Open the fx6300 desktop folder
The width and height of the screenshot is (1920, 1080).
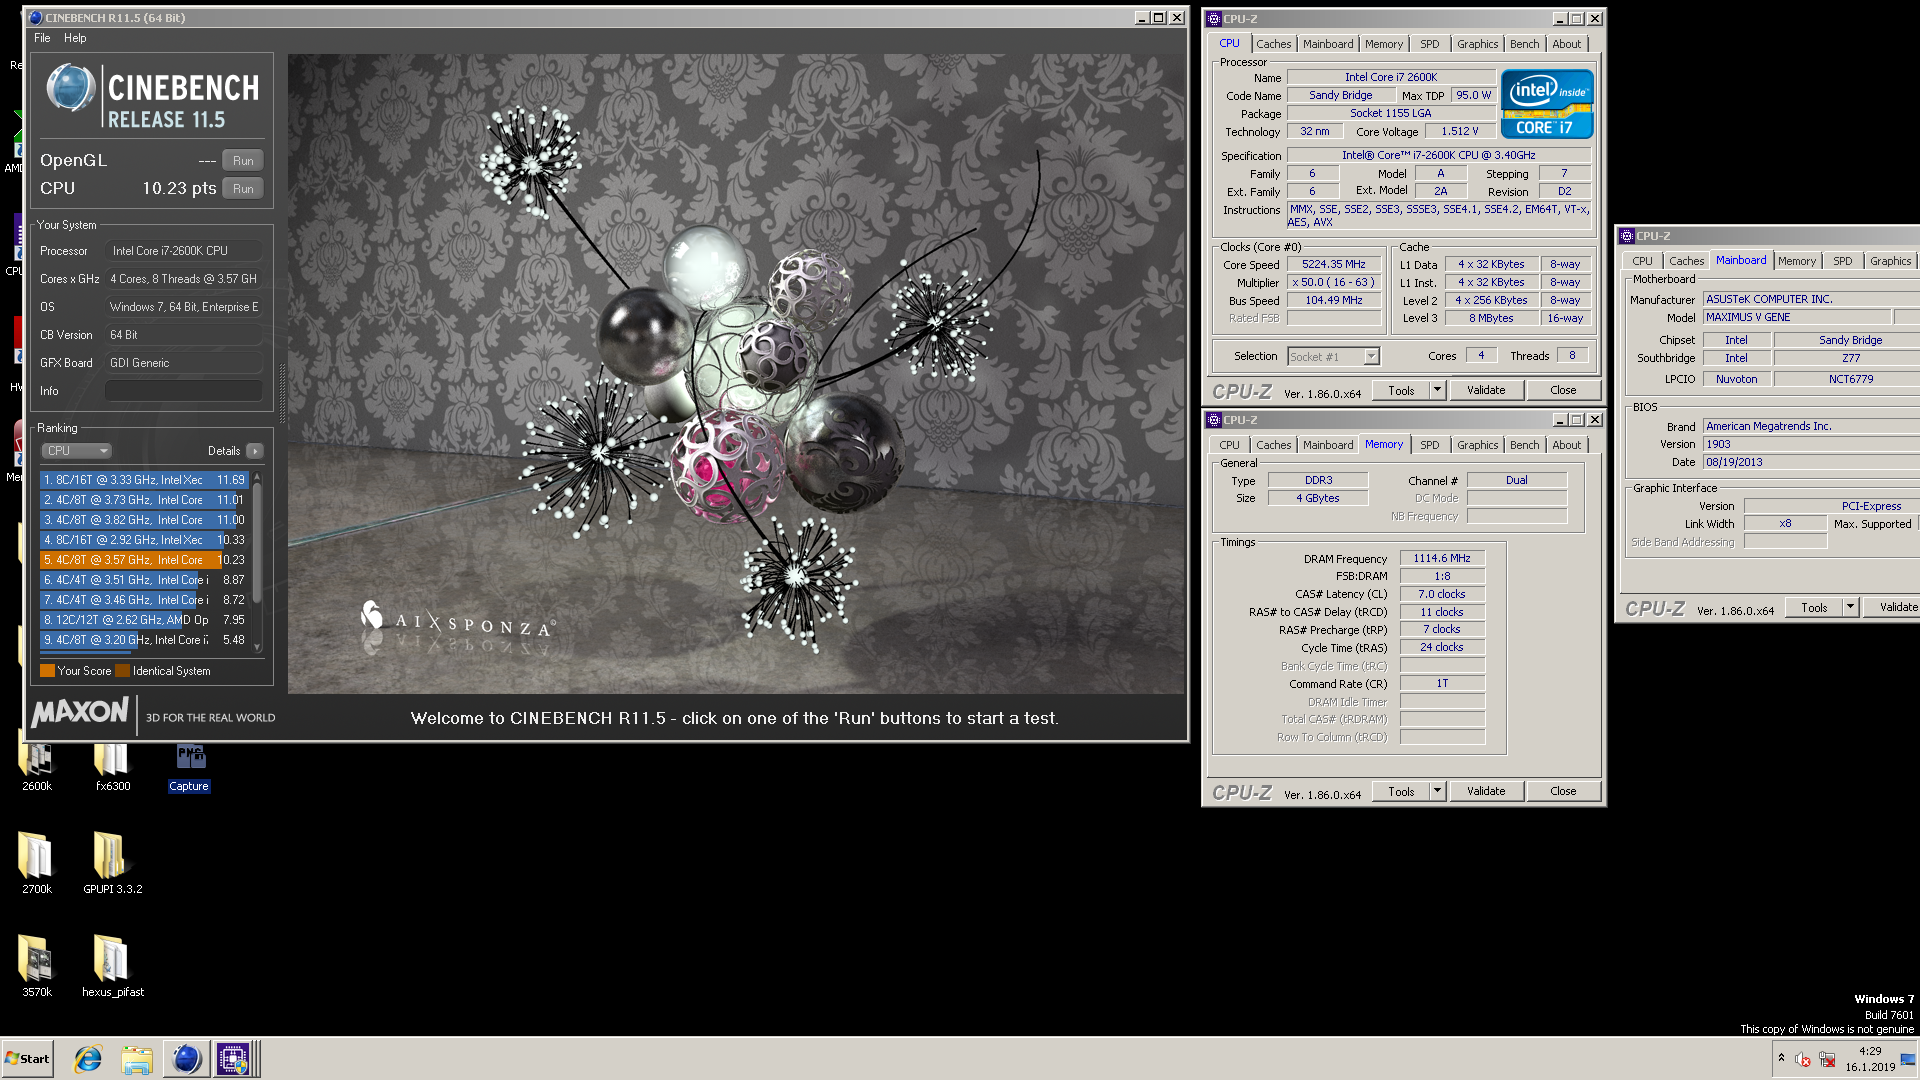coord(112,765)
